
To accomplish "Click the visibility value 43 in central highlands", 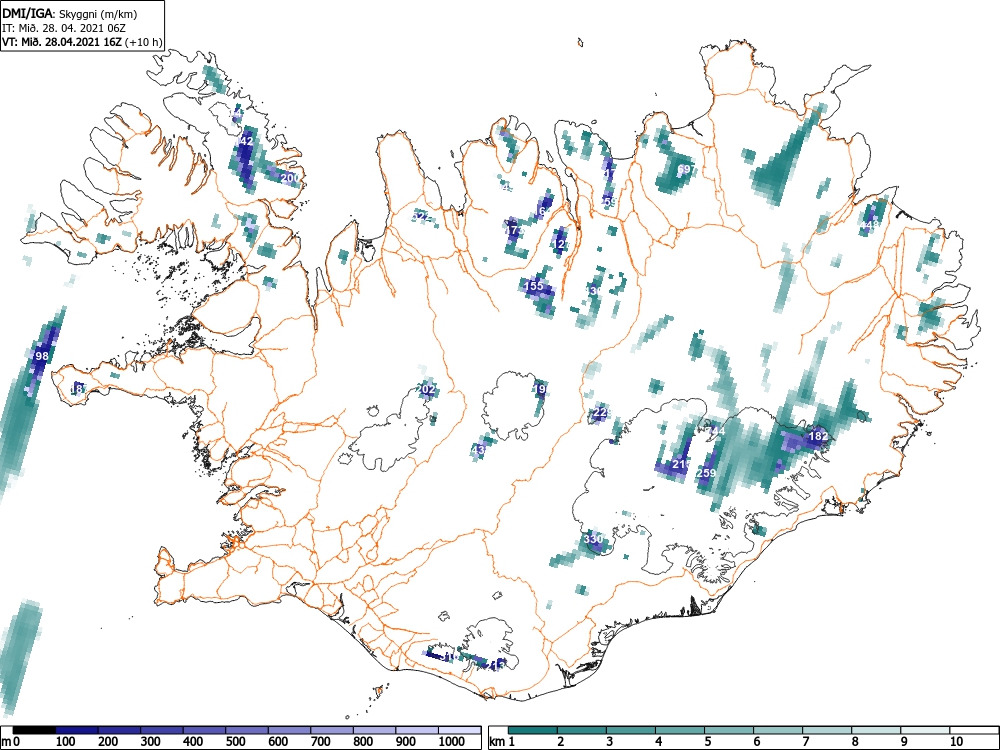I will click(x=478, y=450).
